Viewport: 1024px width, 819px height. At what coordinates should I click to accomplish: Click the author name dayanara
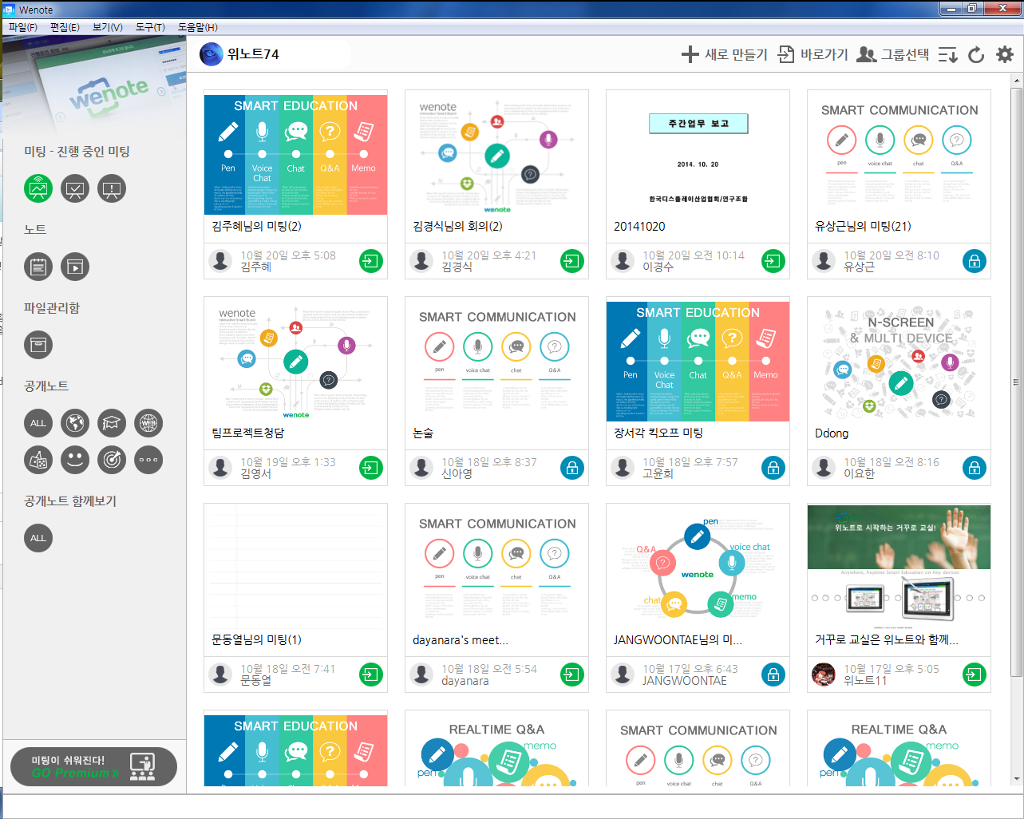[x=465, y=681]
